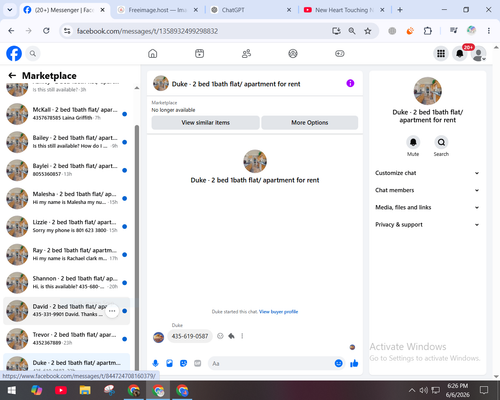This screenshot has width=500, height=400.
Task: Click the 435-619-0587 message bubble
Action: (x=190, y=336)
